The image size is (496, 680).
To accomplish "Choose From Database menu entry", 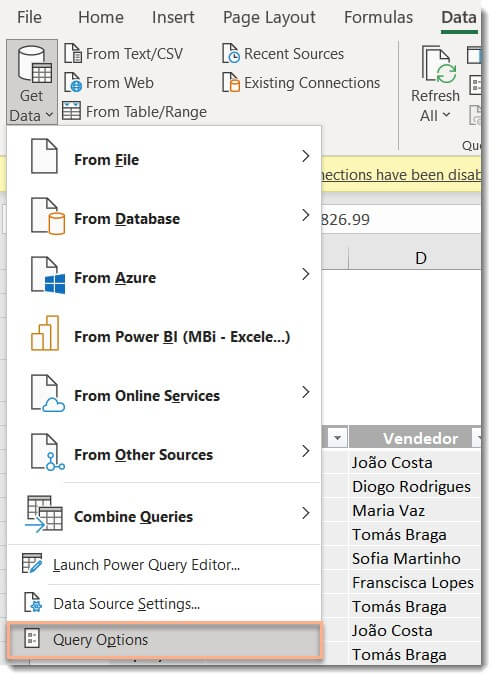I will click(164, 218).
